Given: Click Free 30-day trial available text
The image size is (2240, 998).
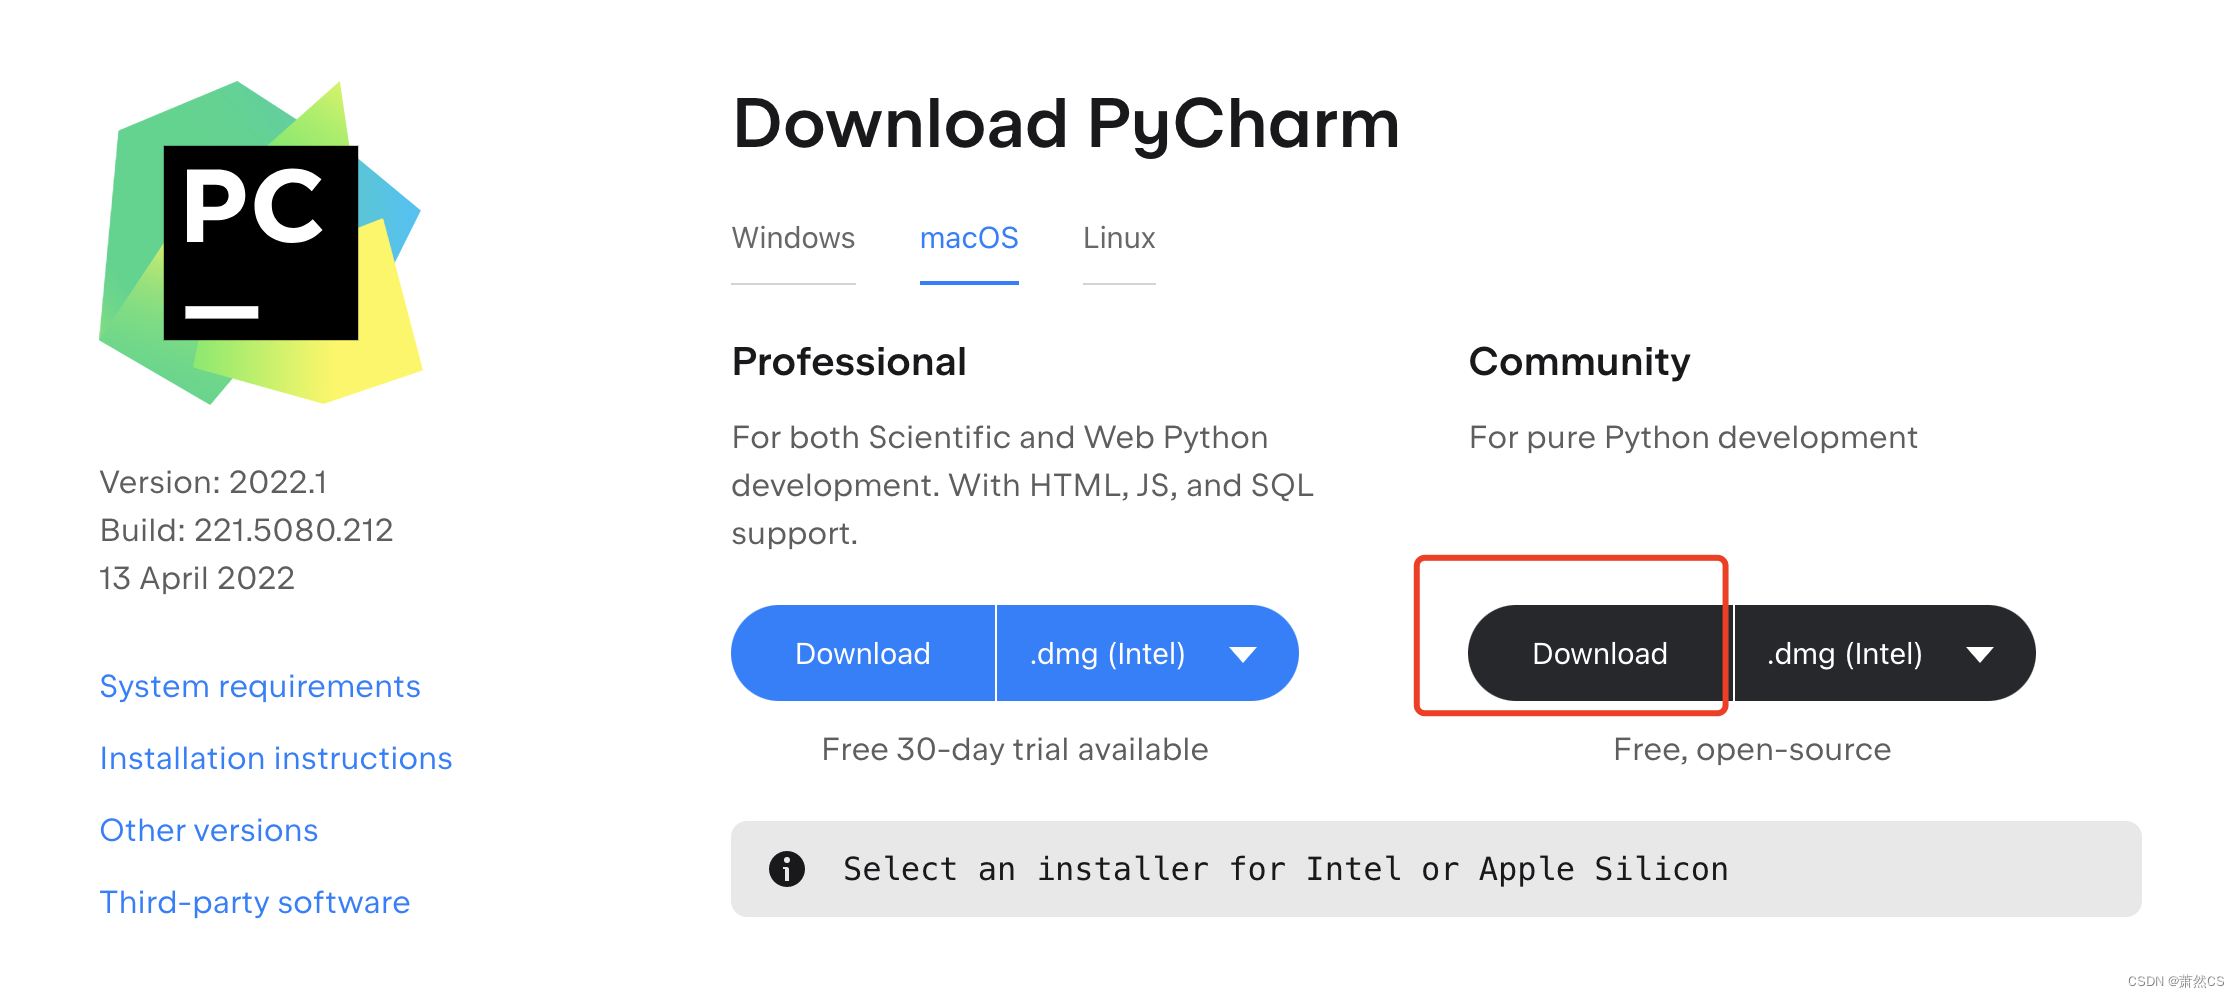Looking at the screenshot, I should click(1015, 749).
